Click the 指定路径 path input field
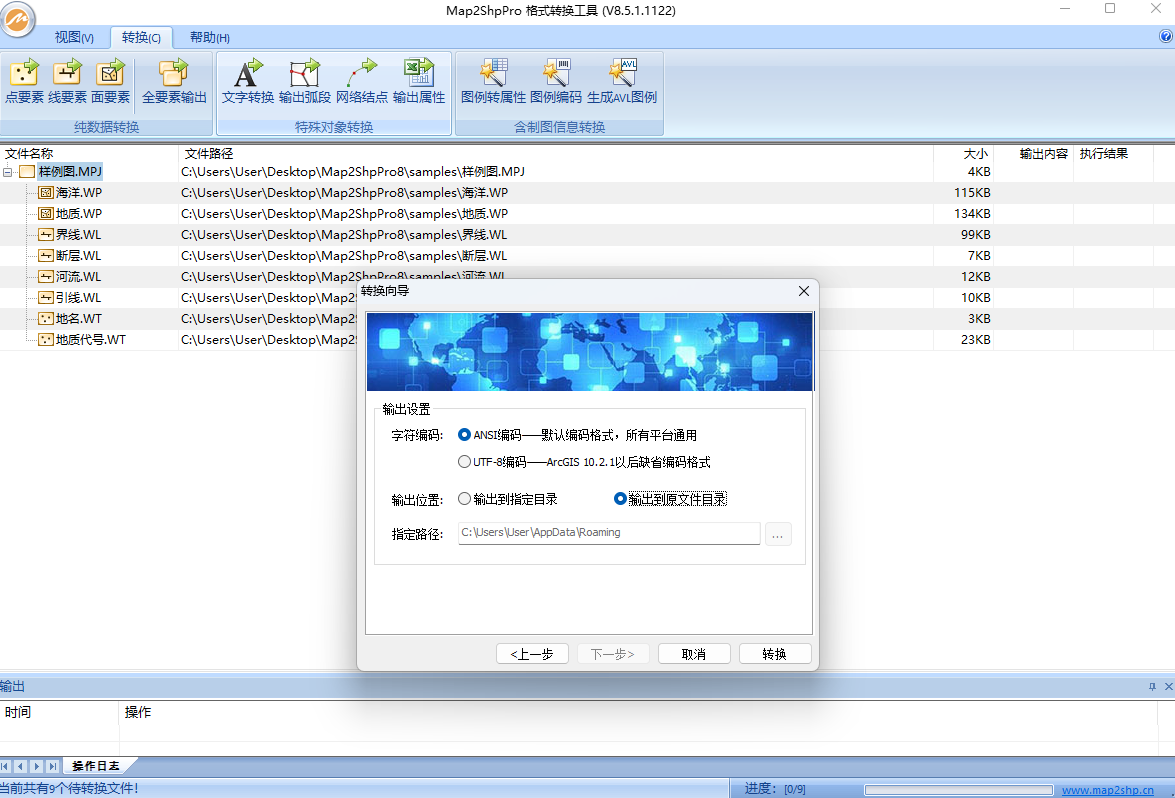 (x=609, y=533)
